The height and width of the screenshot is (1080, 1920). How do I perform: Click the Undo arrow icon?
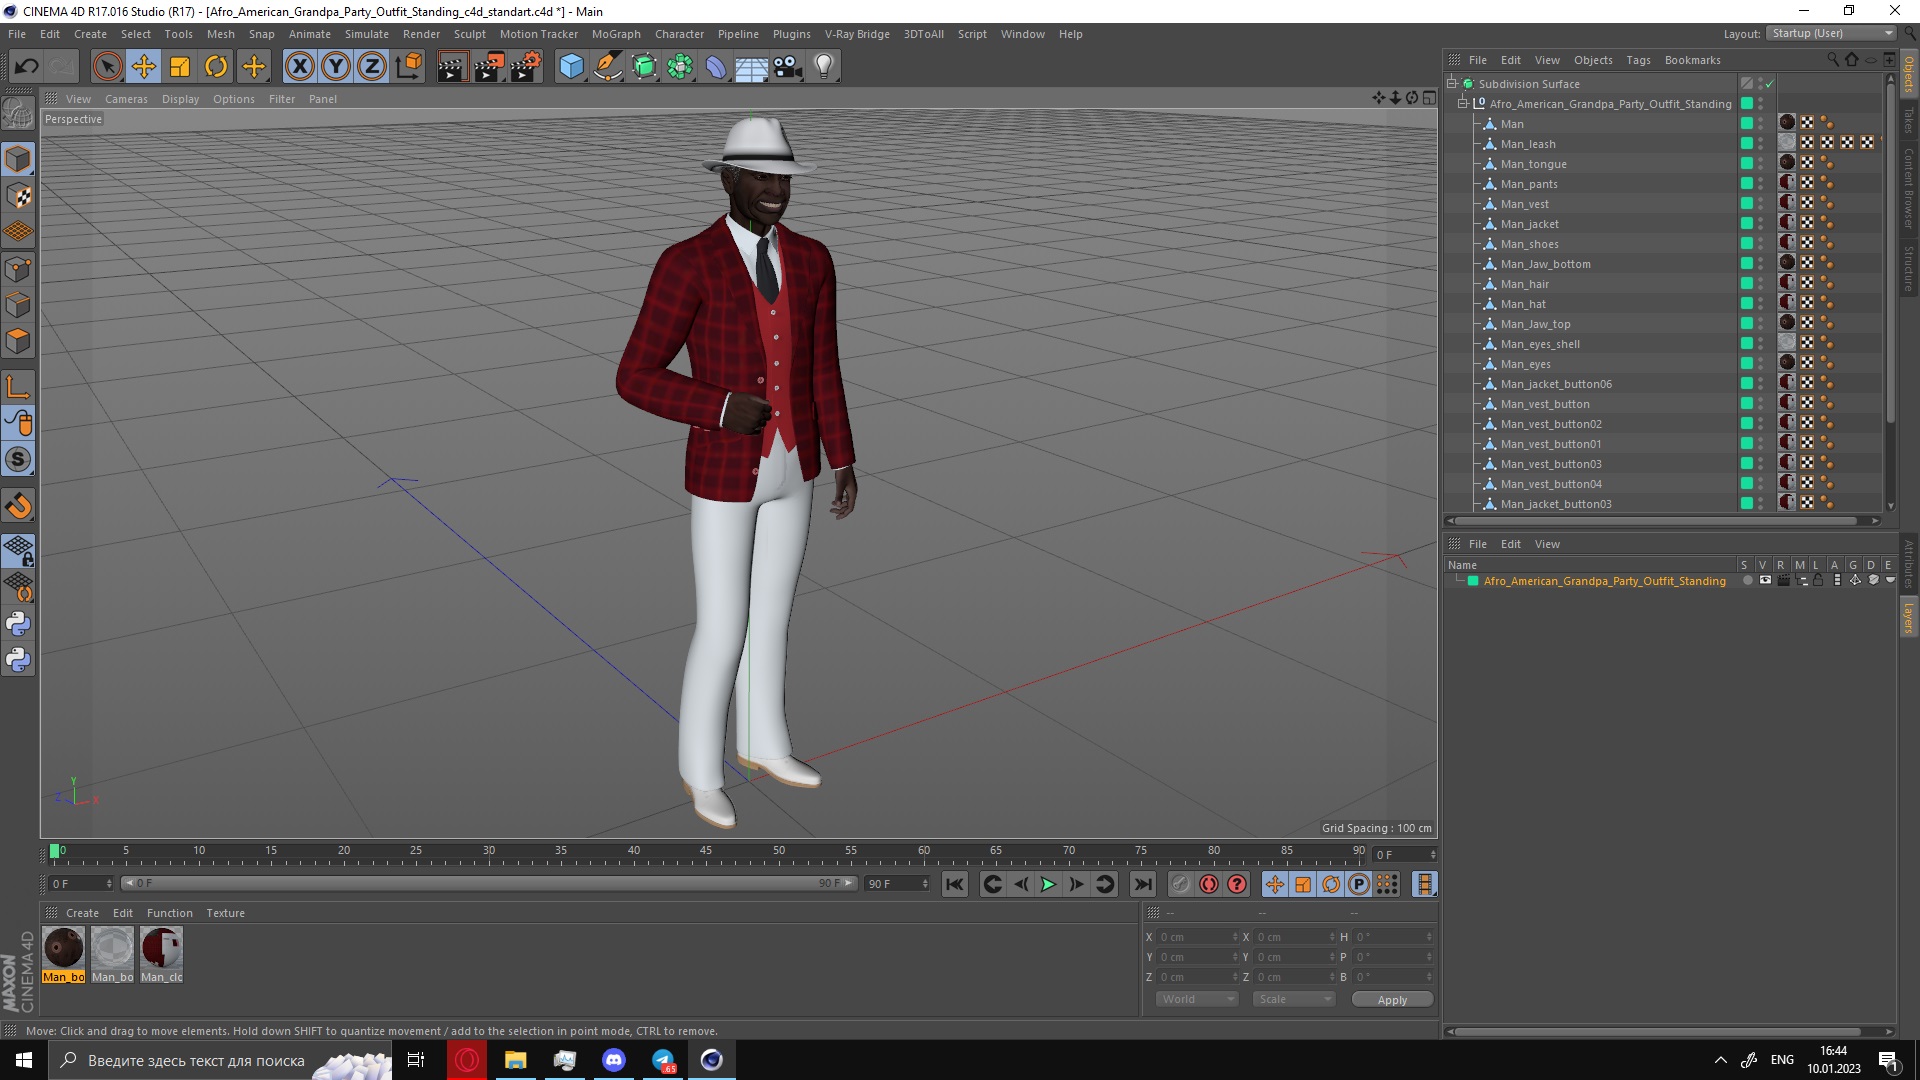[x=27, y=67]
